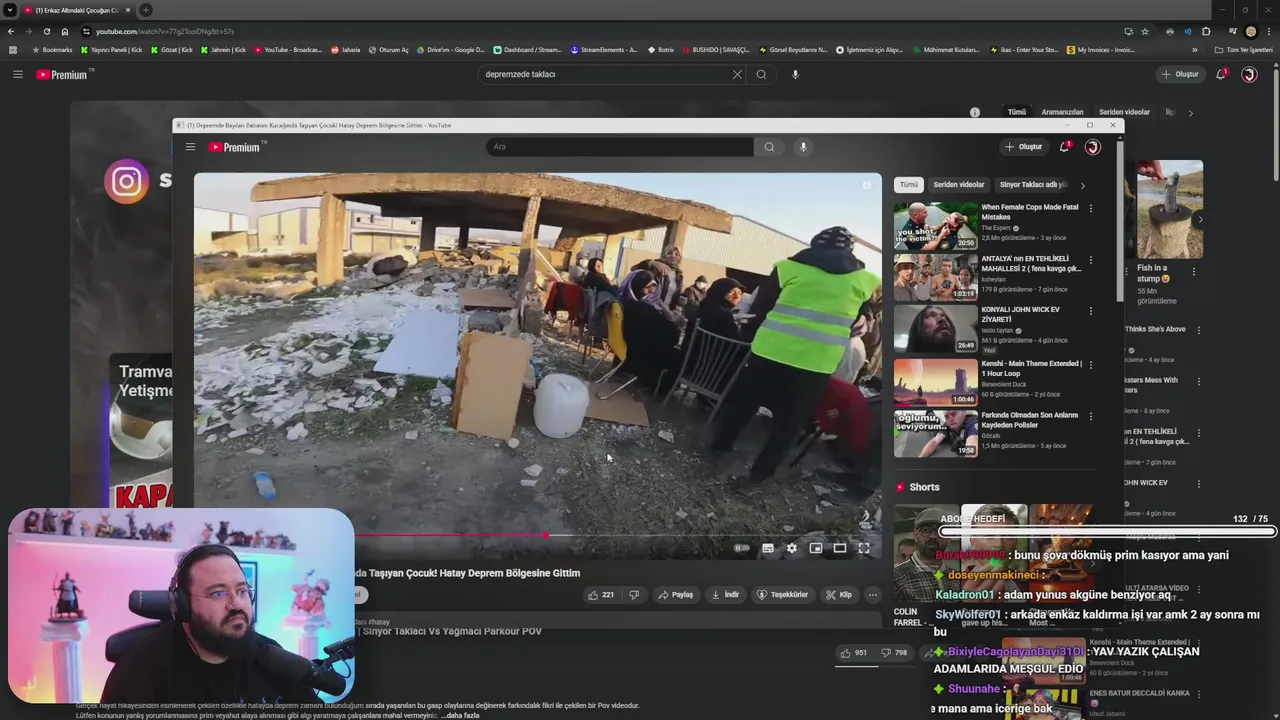1280x720 pixels.
Task: Select Seriden videolar chip in the background page
Action: tap(1124, 112)
